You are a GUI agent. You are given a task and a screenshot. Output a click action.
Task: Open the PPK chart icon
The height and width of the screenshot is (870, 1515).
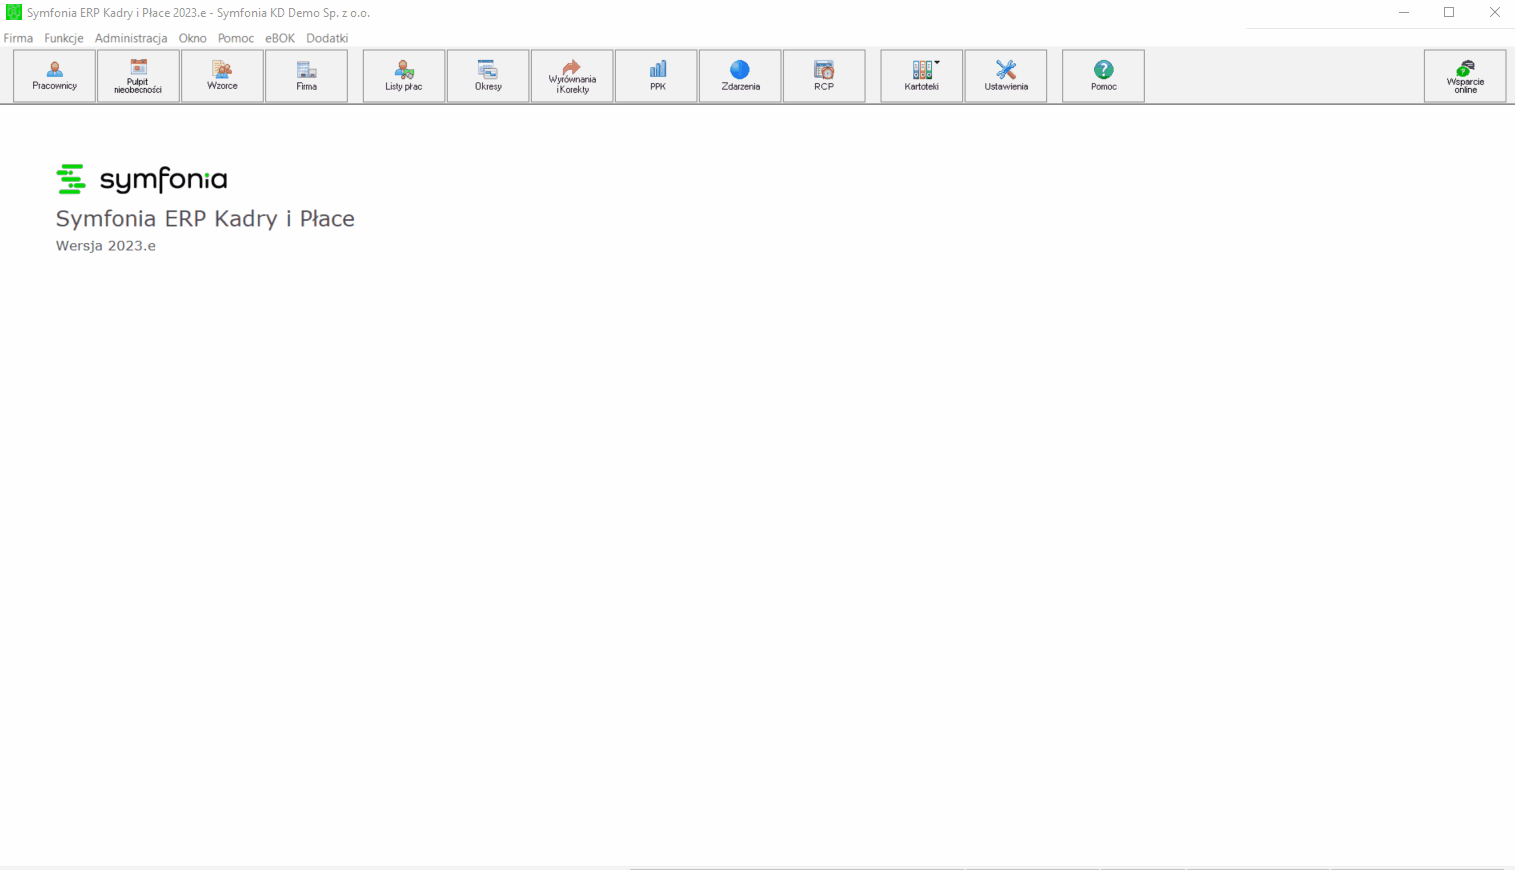tap(657, 76)
